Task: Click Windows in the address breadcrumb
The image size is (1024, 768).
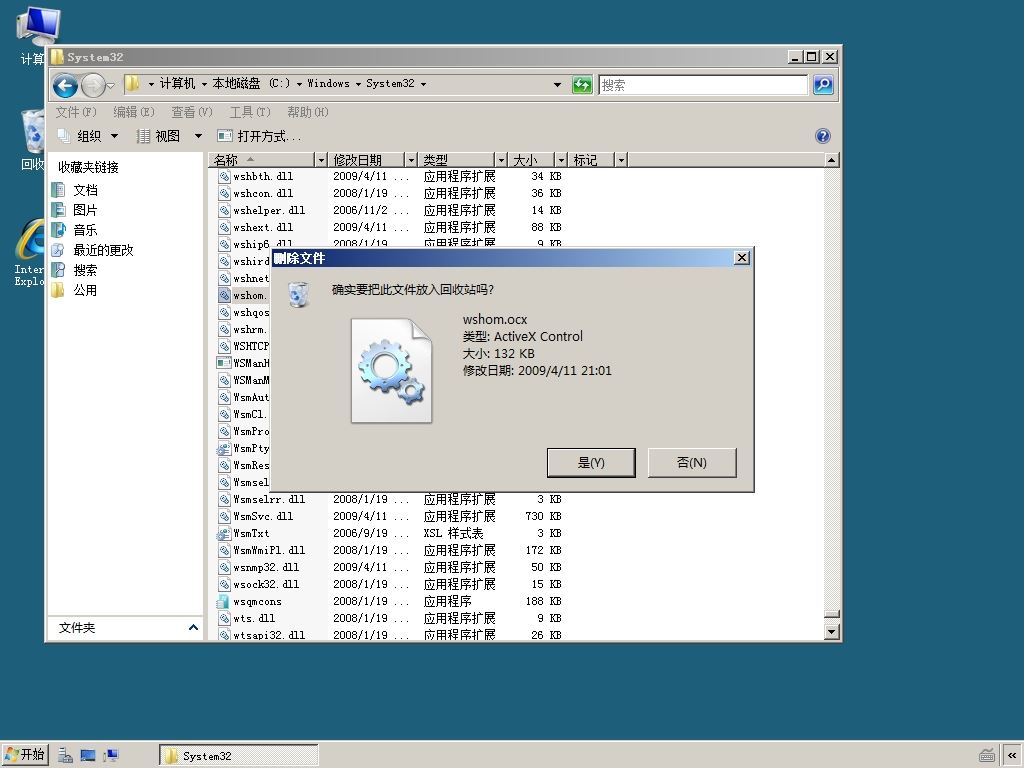Action: click(x=328, y=84)
